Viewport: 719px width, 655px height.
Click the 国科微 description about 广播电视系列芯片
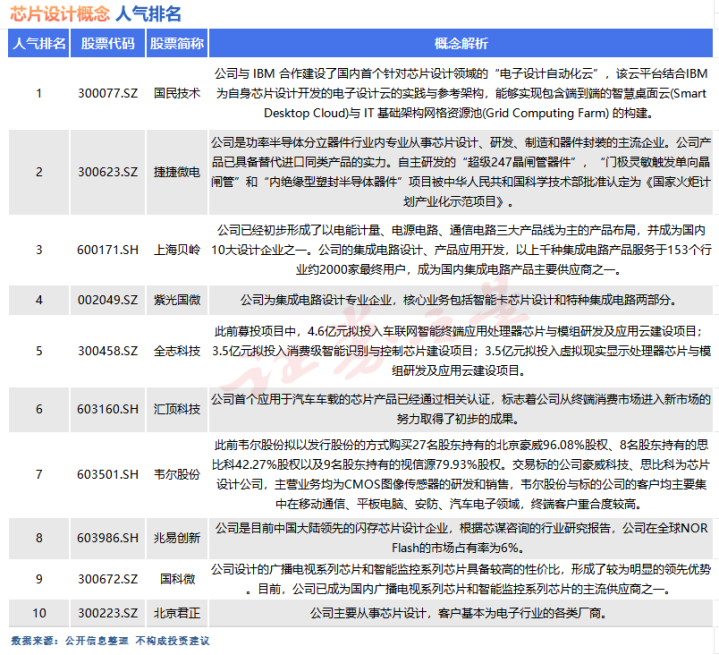[461, 579]
